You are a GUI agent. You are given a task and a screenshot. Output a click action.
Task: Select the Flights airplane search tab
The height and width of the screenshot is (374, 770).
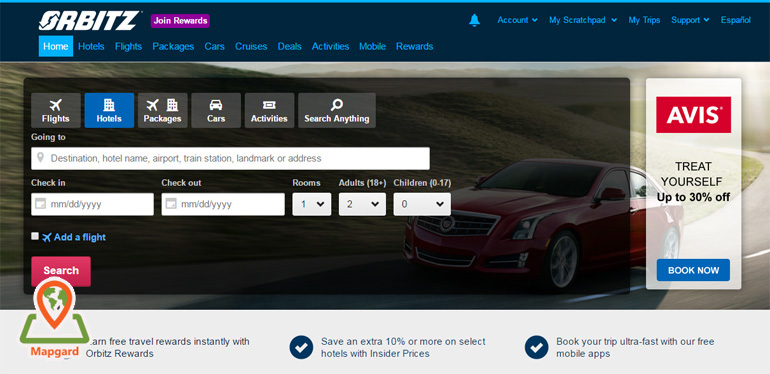tap(55, 110)
